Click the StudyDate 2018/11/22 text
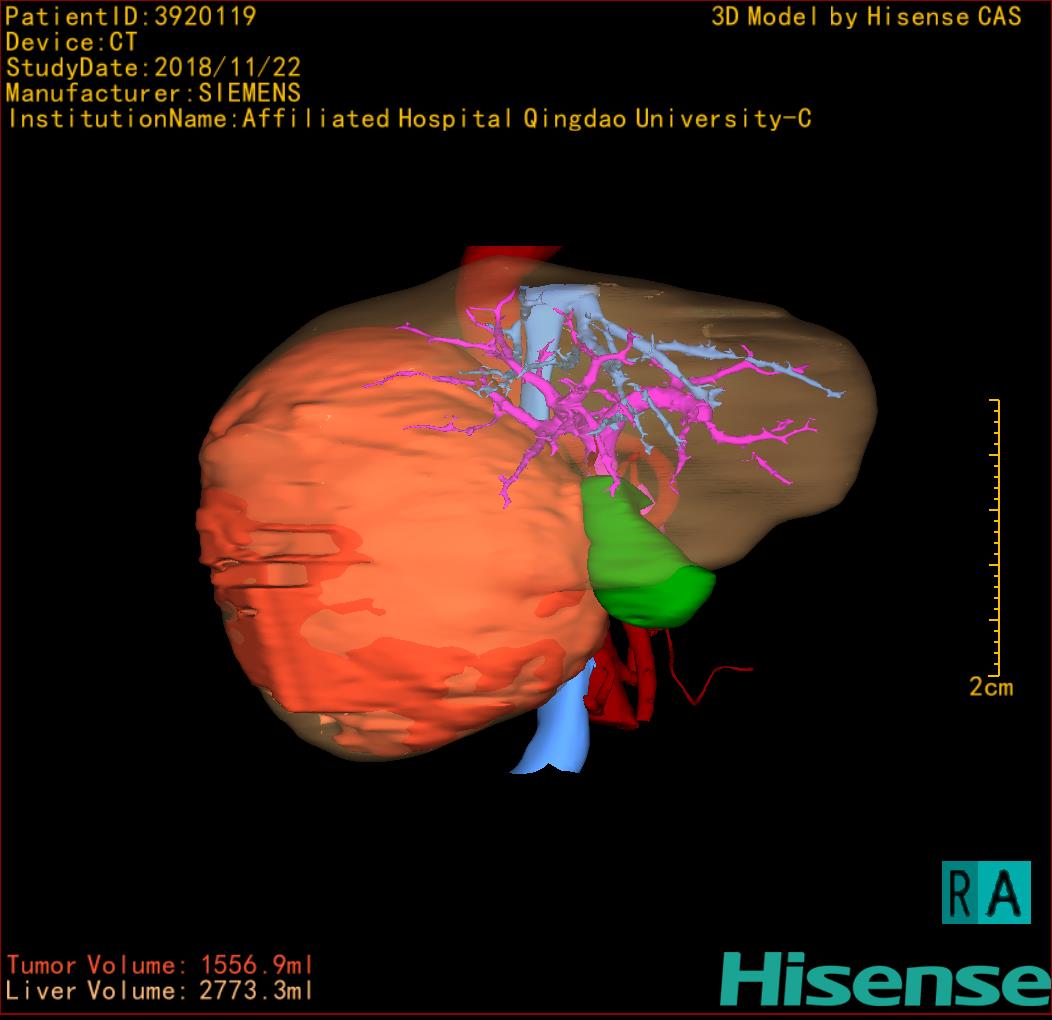The image size is (1052, 1020). tap(153, 68)
